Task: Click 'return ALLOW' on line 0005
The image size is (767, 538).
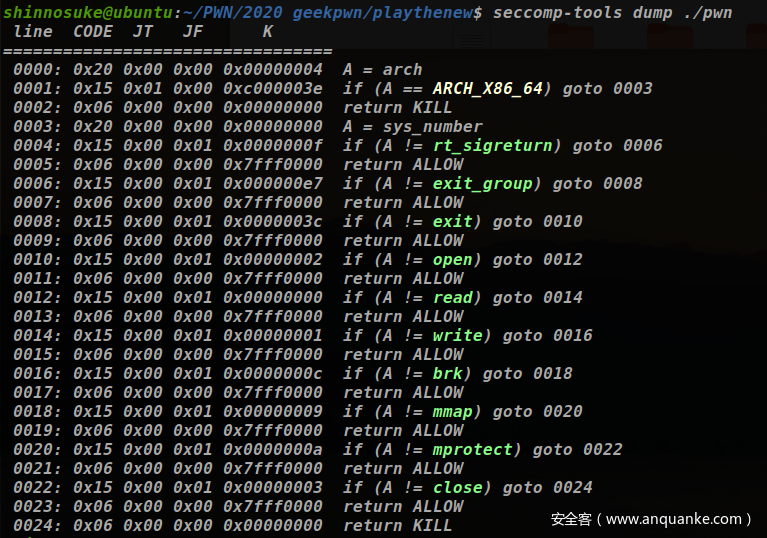Action: pyautogui.click(x=403, y=165)
